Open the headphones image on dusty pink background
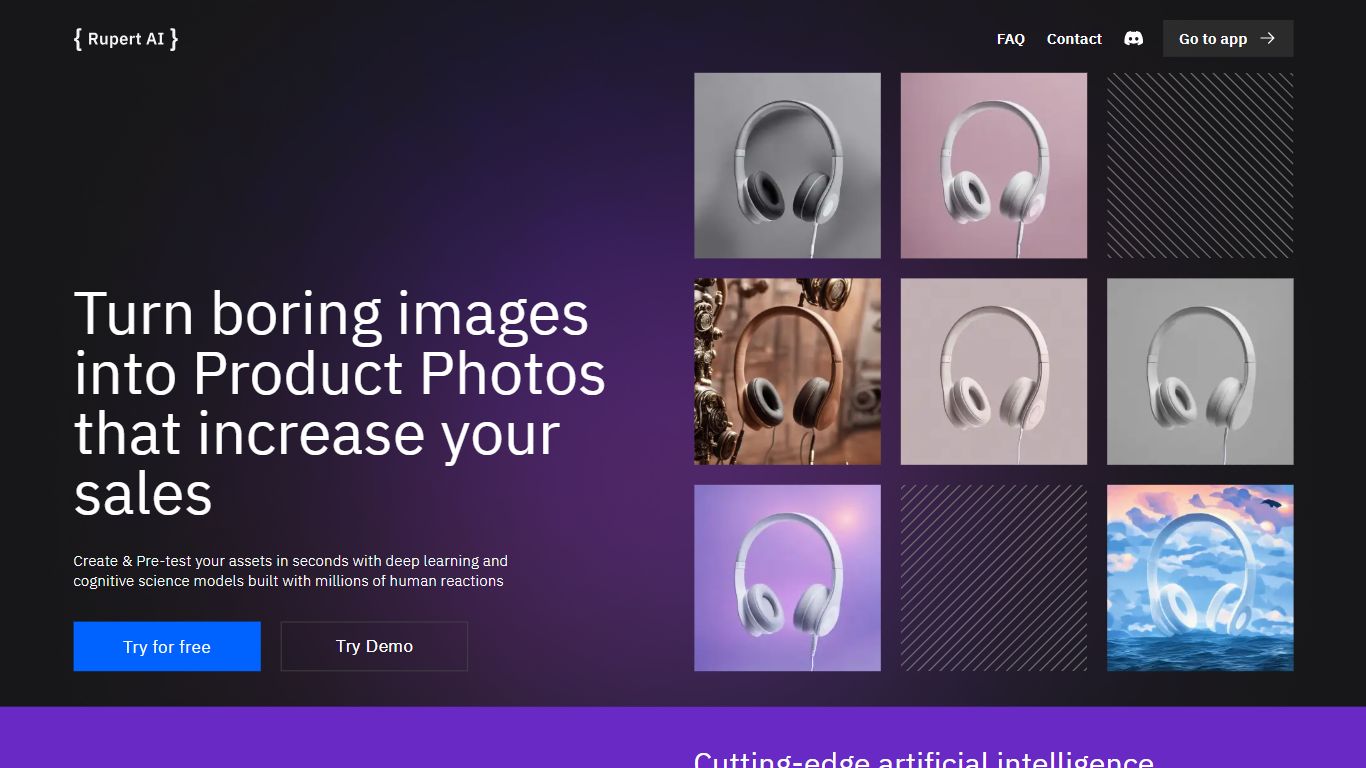The width and height of the screenshot is (1366, 768). point(993,166)
